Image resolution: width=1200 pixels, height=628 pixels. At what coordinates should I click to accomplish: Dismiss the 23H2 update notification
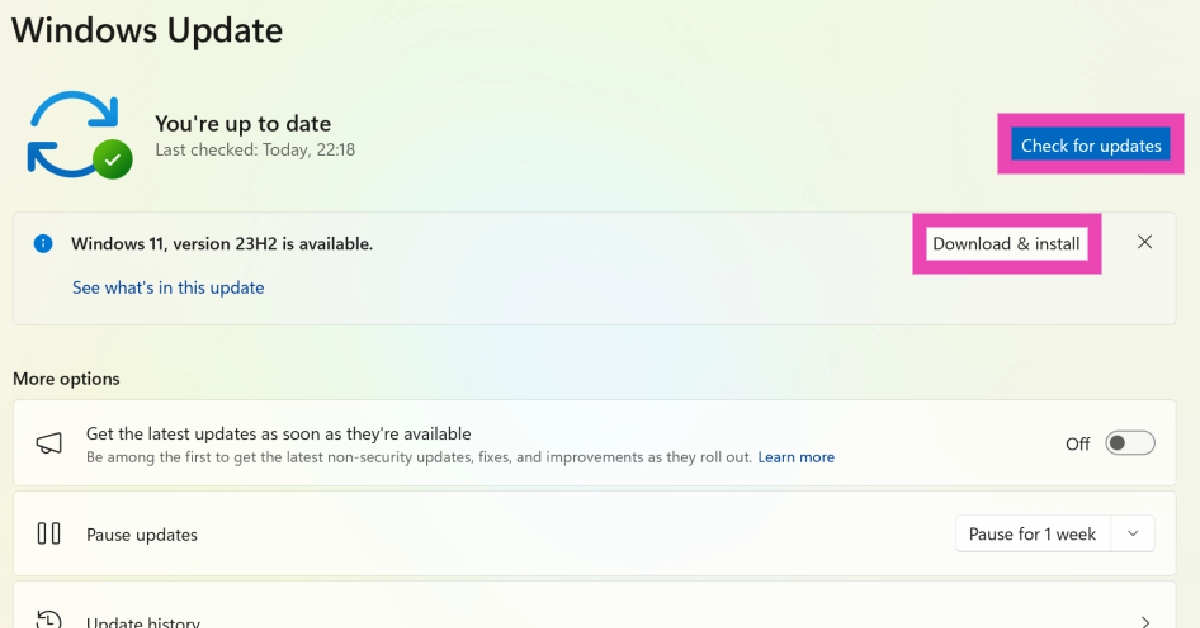coord(1145,242)
